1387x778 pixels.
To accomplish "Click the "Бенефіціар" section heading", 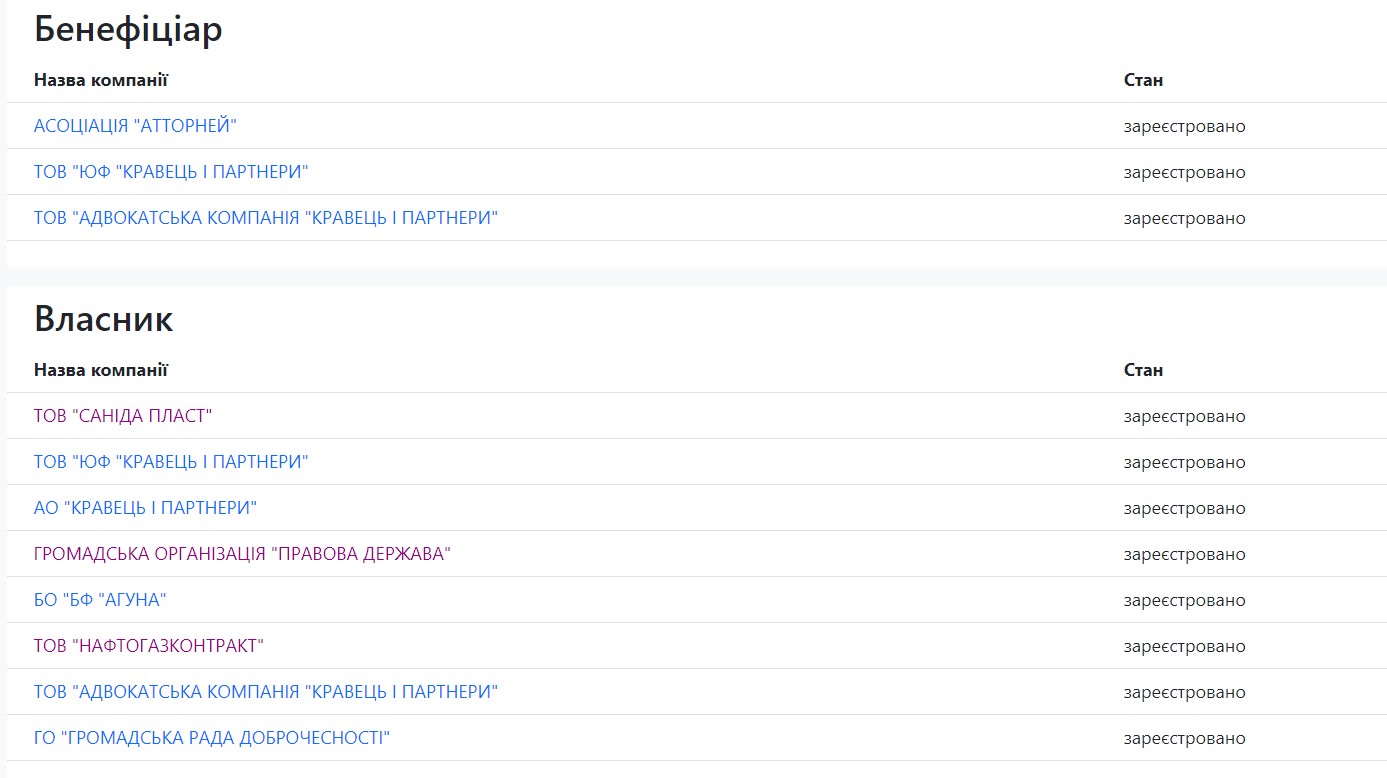I will tap(128, 30).
